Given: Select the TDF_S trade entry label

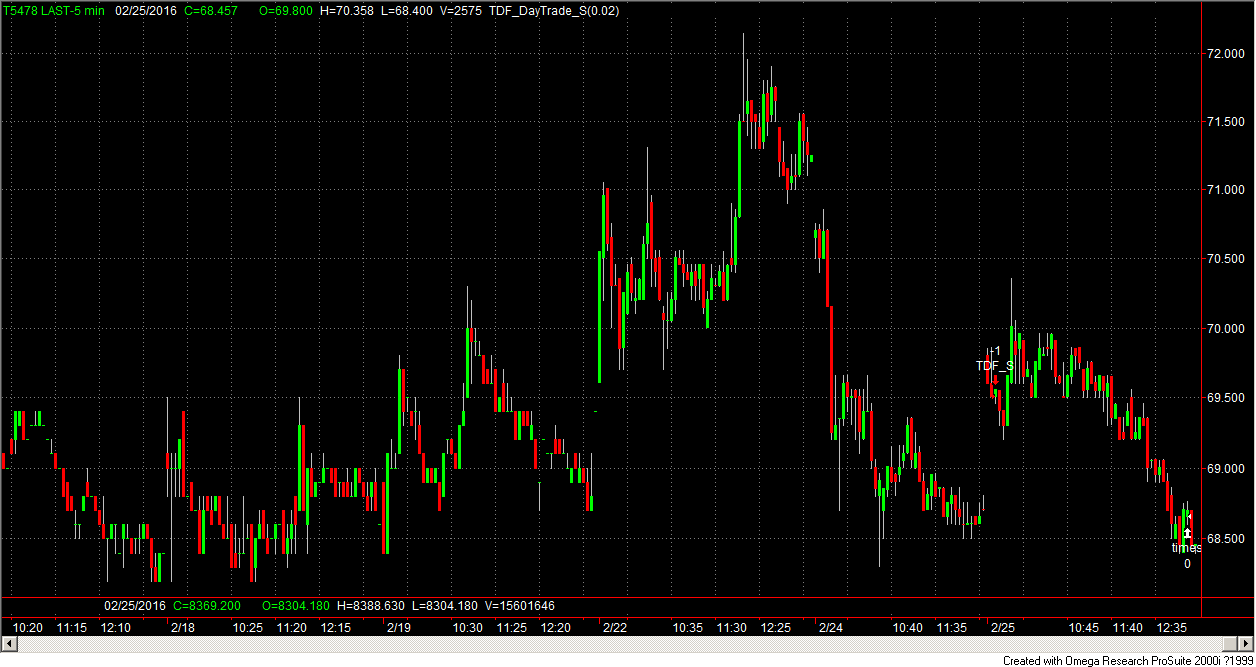Looking at the screenshot, I should click(994, 366).
